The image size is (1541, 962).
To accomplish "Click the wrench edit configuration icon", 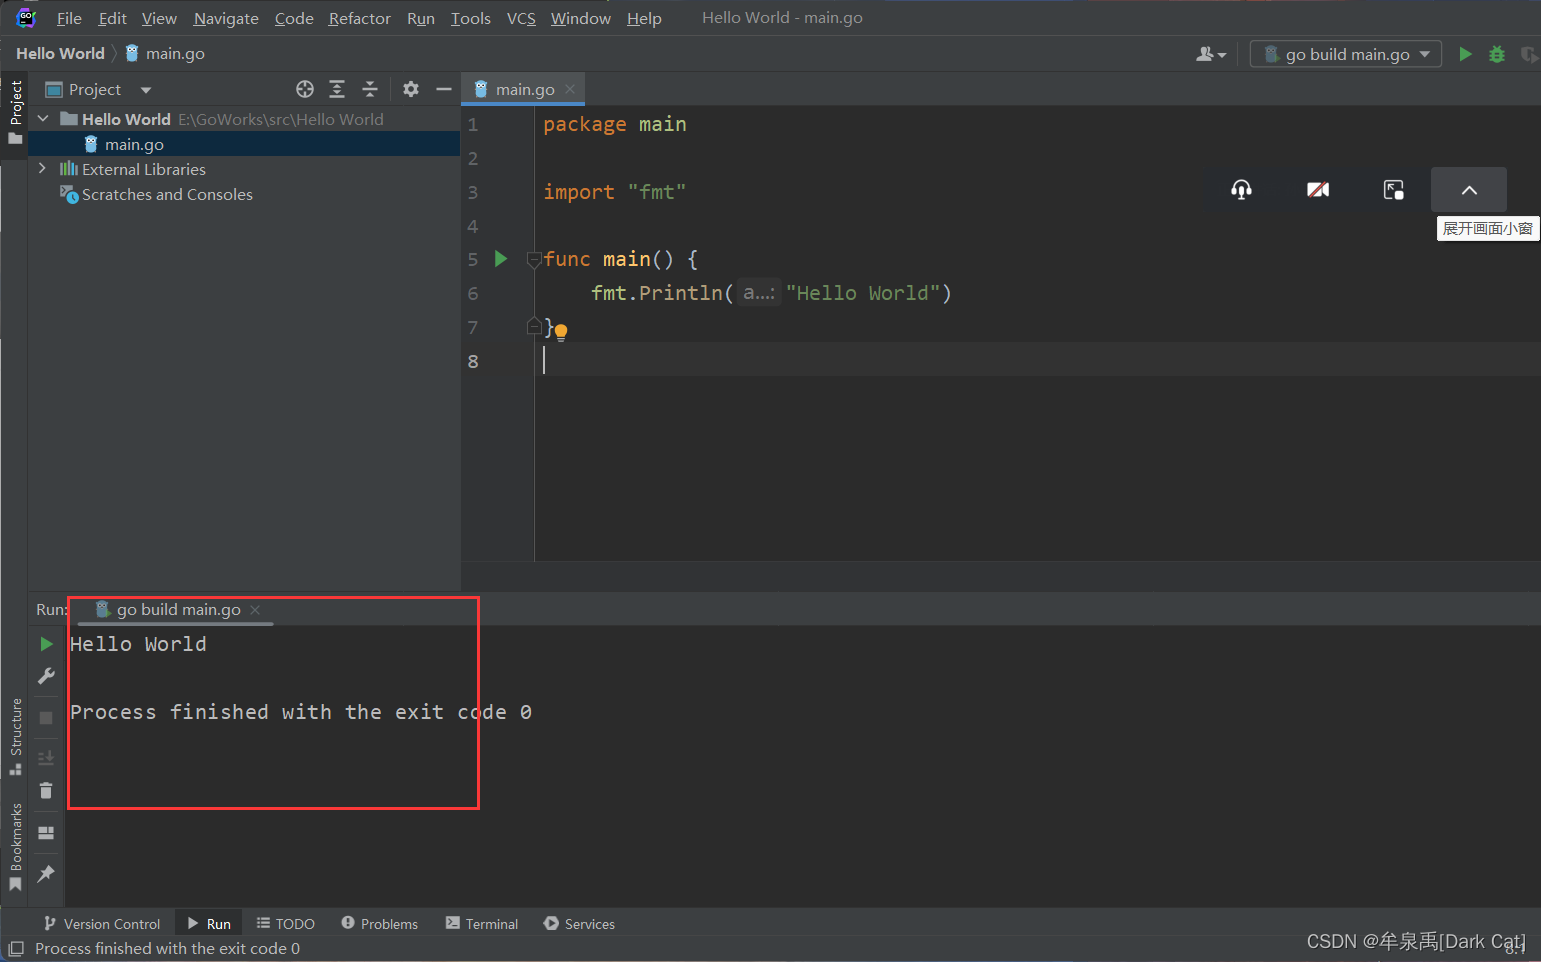I will coord(46,676).
